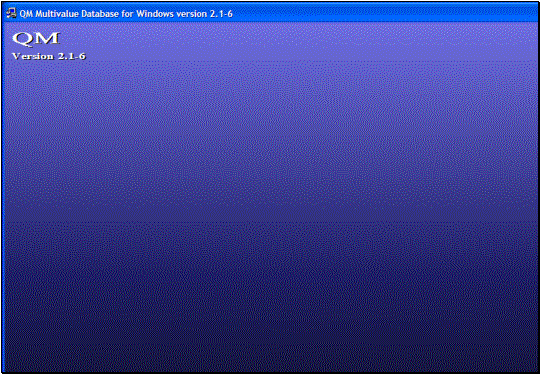The image size is (540, 374).
Task: Click the '2.1-6' version number in title bar
Action: [221, 14]
